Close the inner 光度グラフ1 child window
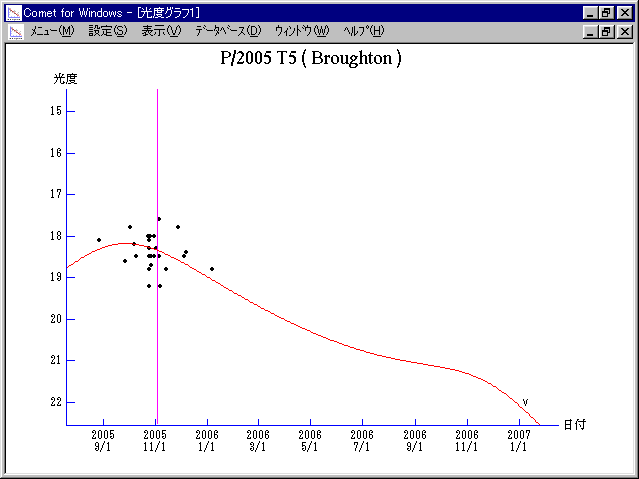Image resolution: width=639 pixels, height=479 pixels. click(624, 31)
